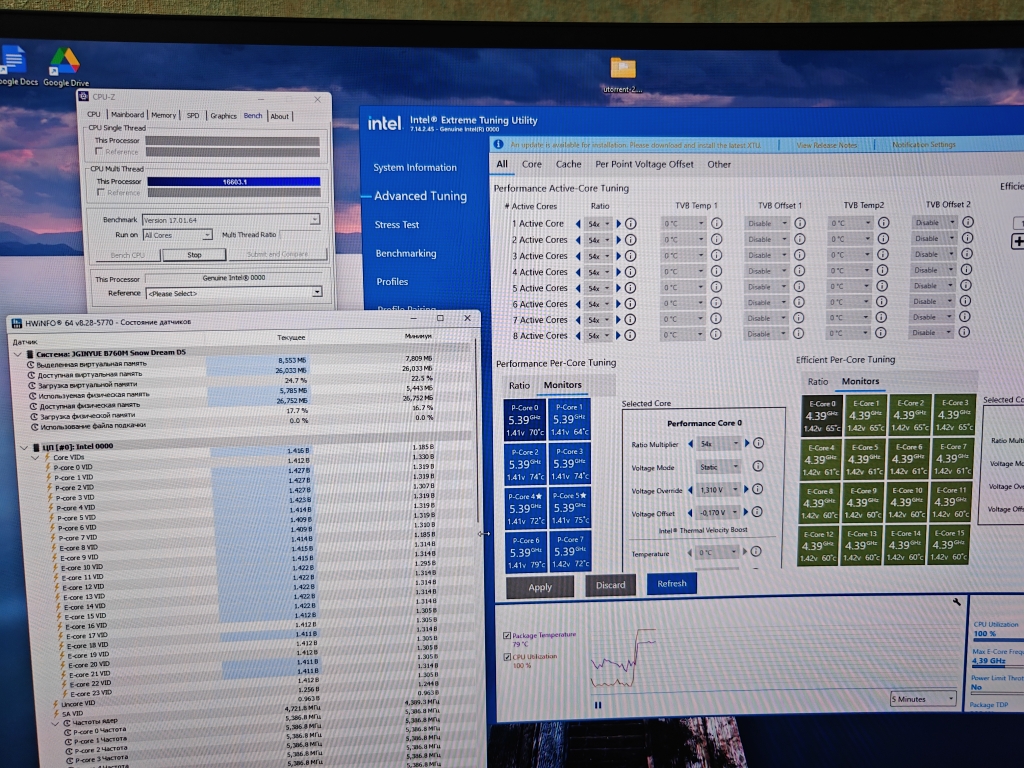This screenshot has width=1024, height=768.
Task: Open the 5 Minutes graph duration dropdown
Action: click(923, 699)
